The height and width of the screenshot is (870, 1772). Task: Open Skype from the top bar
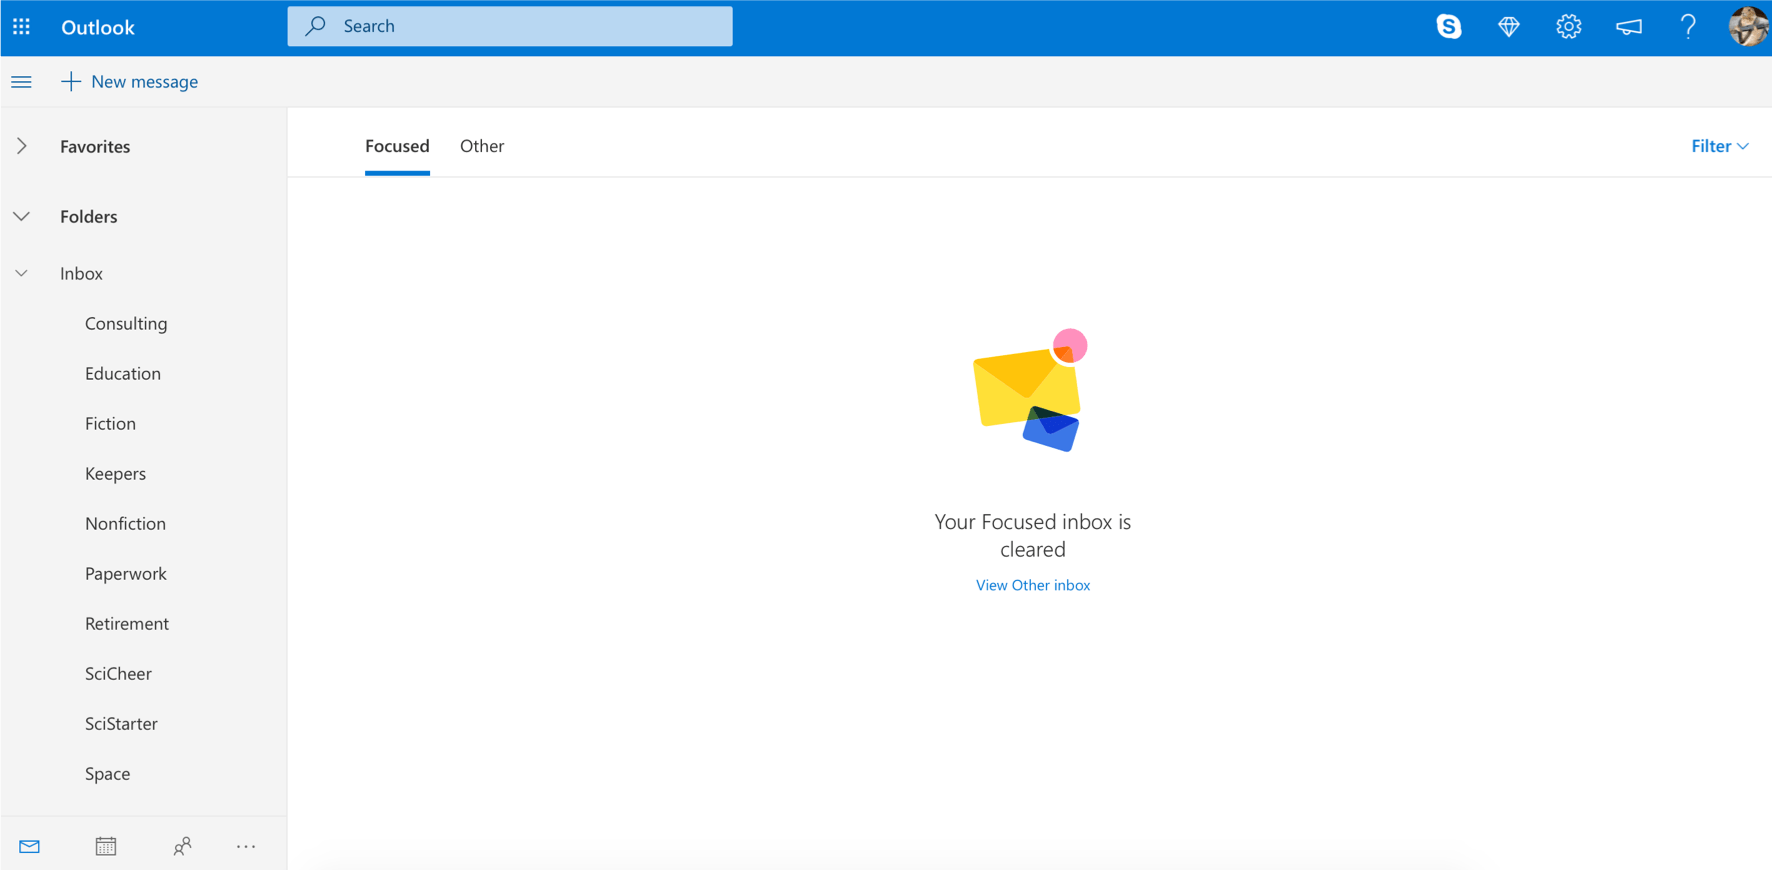click(1448, 27)
